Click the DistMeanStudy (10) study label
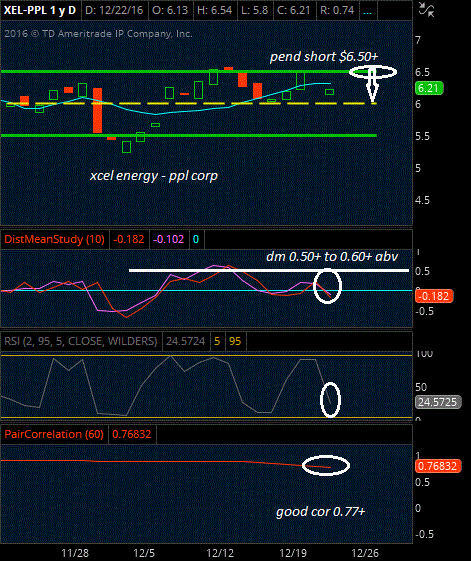This screenshot has height=561, width=471. (54, 239)
